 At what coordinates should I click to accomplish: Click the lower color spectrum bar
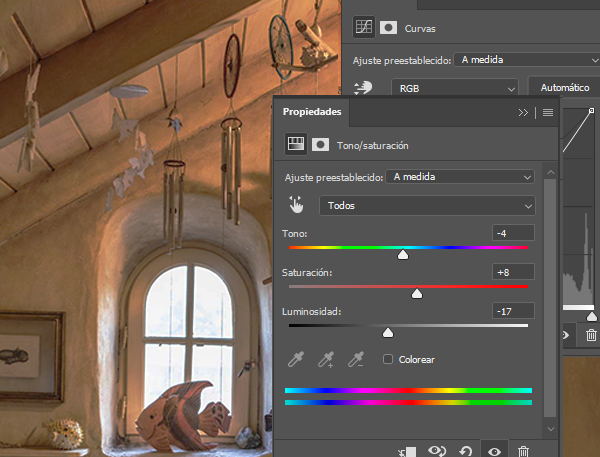pyautogui.click(x=408, y=402)
